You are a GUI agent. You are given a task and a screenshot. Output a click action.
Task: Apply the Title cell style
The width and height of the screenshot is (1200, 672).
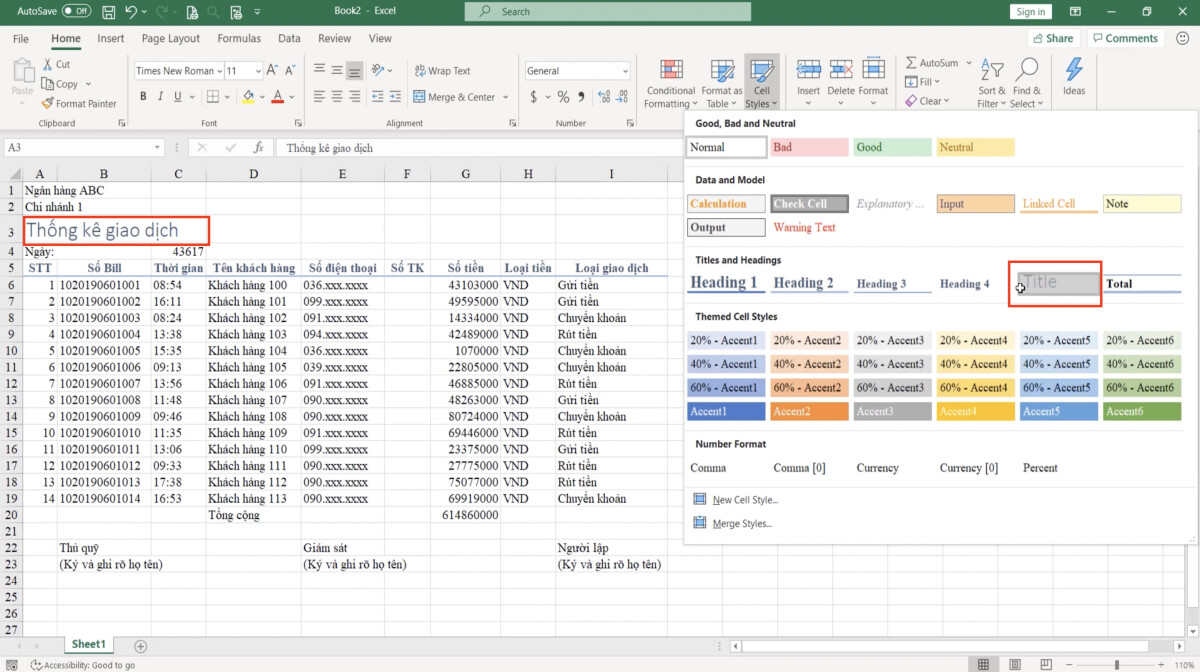coord(1058,283)
